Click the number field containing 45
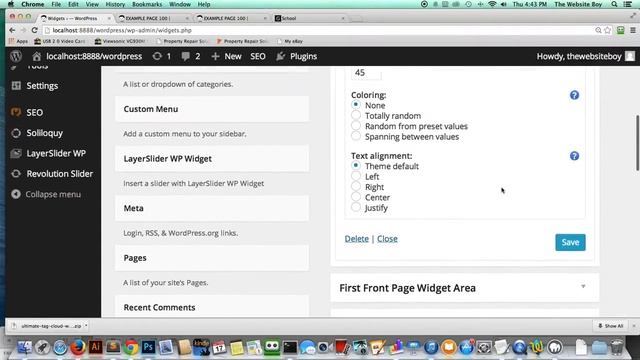This screenshot has width=640, height=360. 366,73
